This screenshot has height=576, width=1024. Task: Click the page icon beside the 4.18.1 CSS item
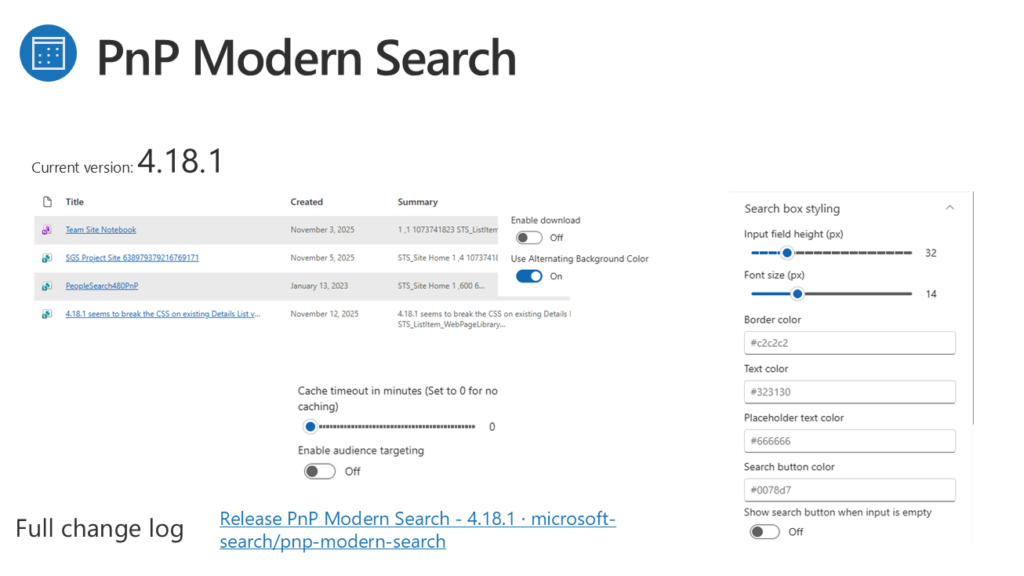47,314
